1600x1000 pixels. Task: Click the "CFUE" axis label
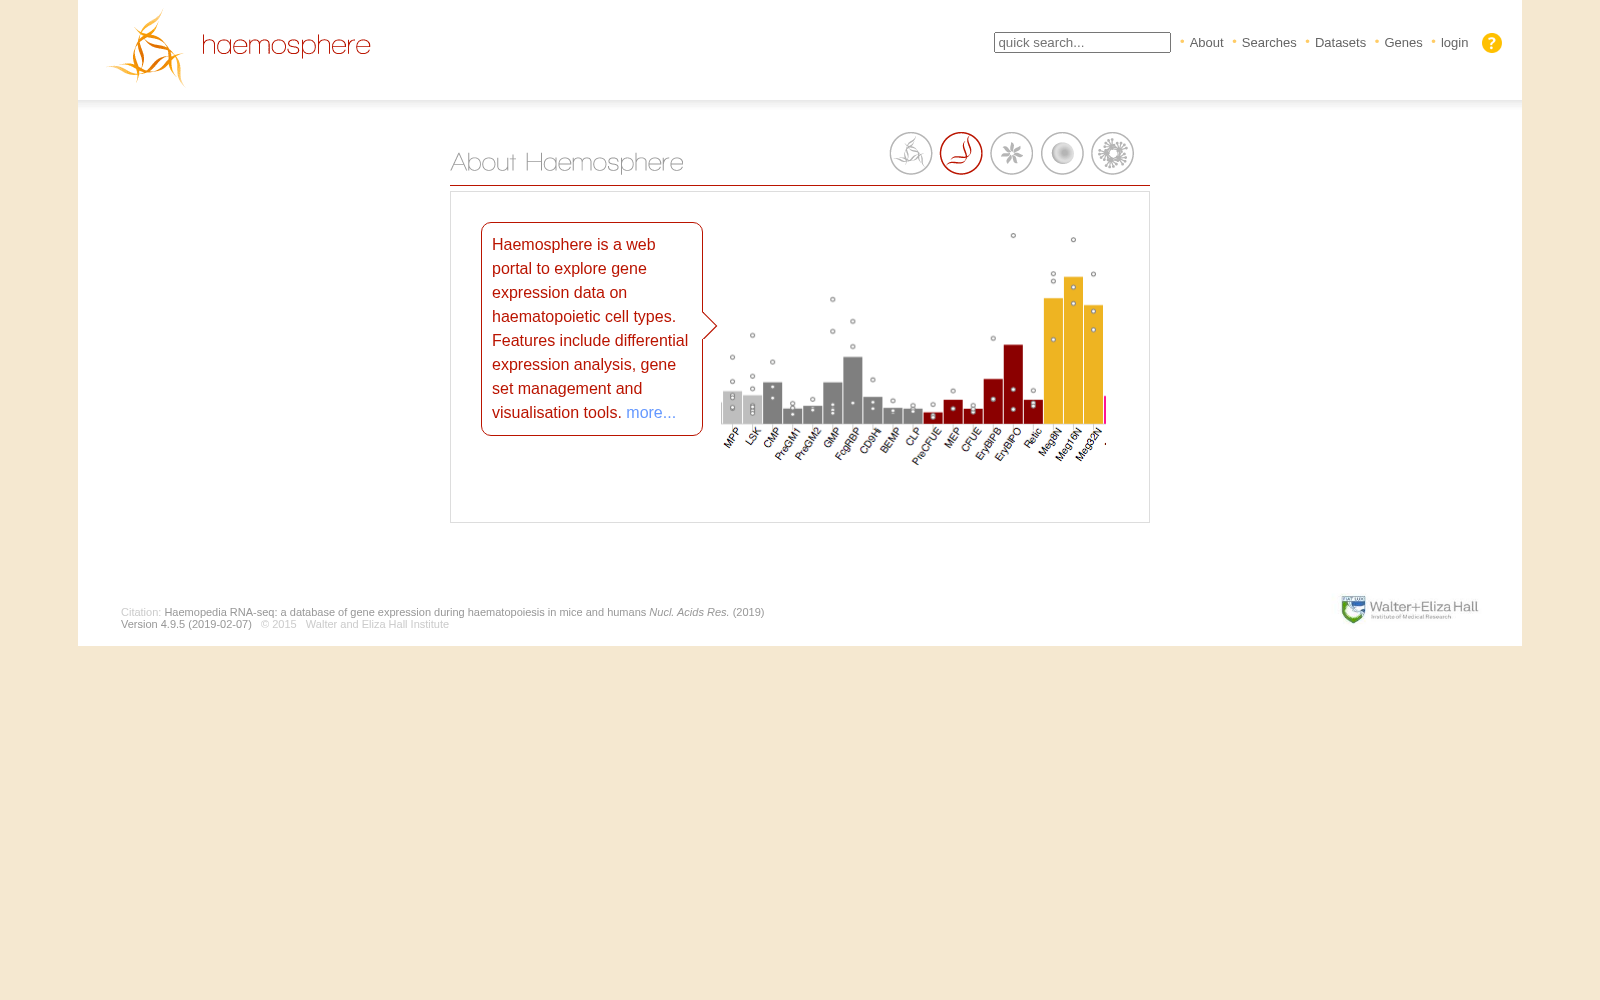pyautogui.click(x=971, y=440)
